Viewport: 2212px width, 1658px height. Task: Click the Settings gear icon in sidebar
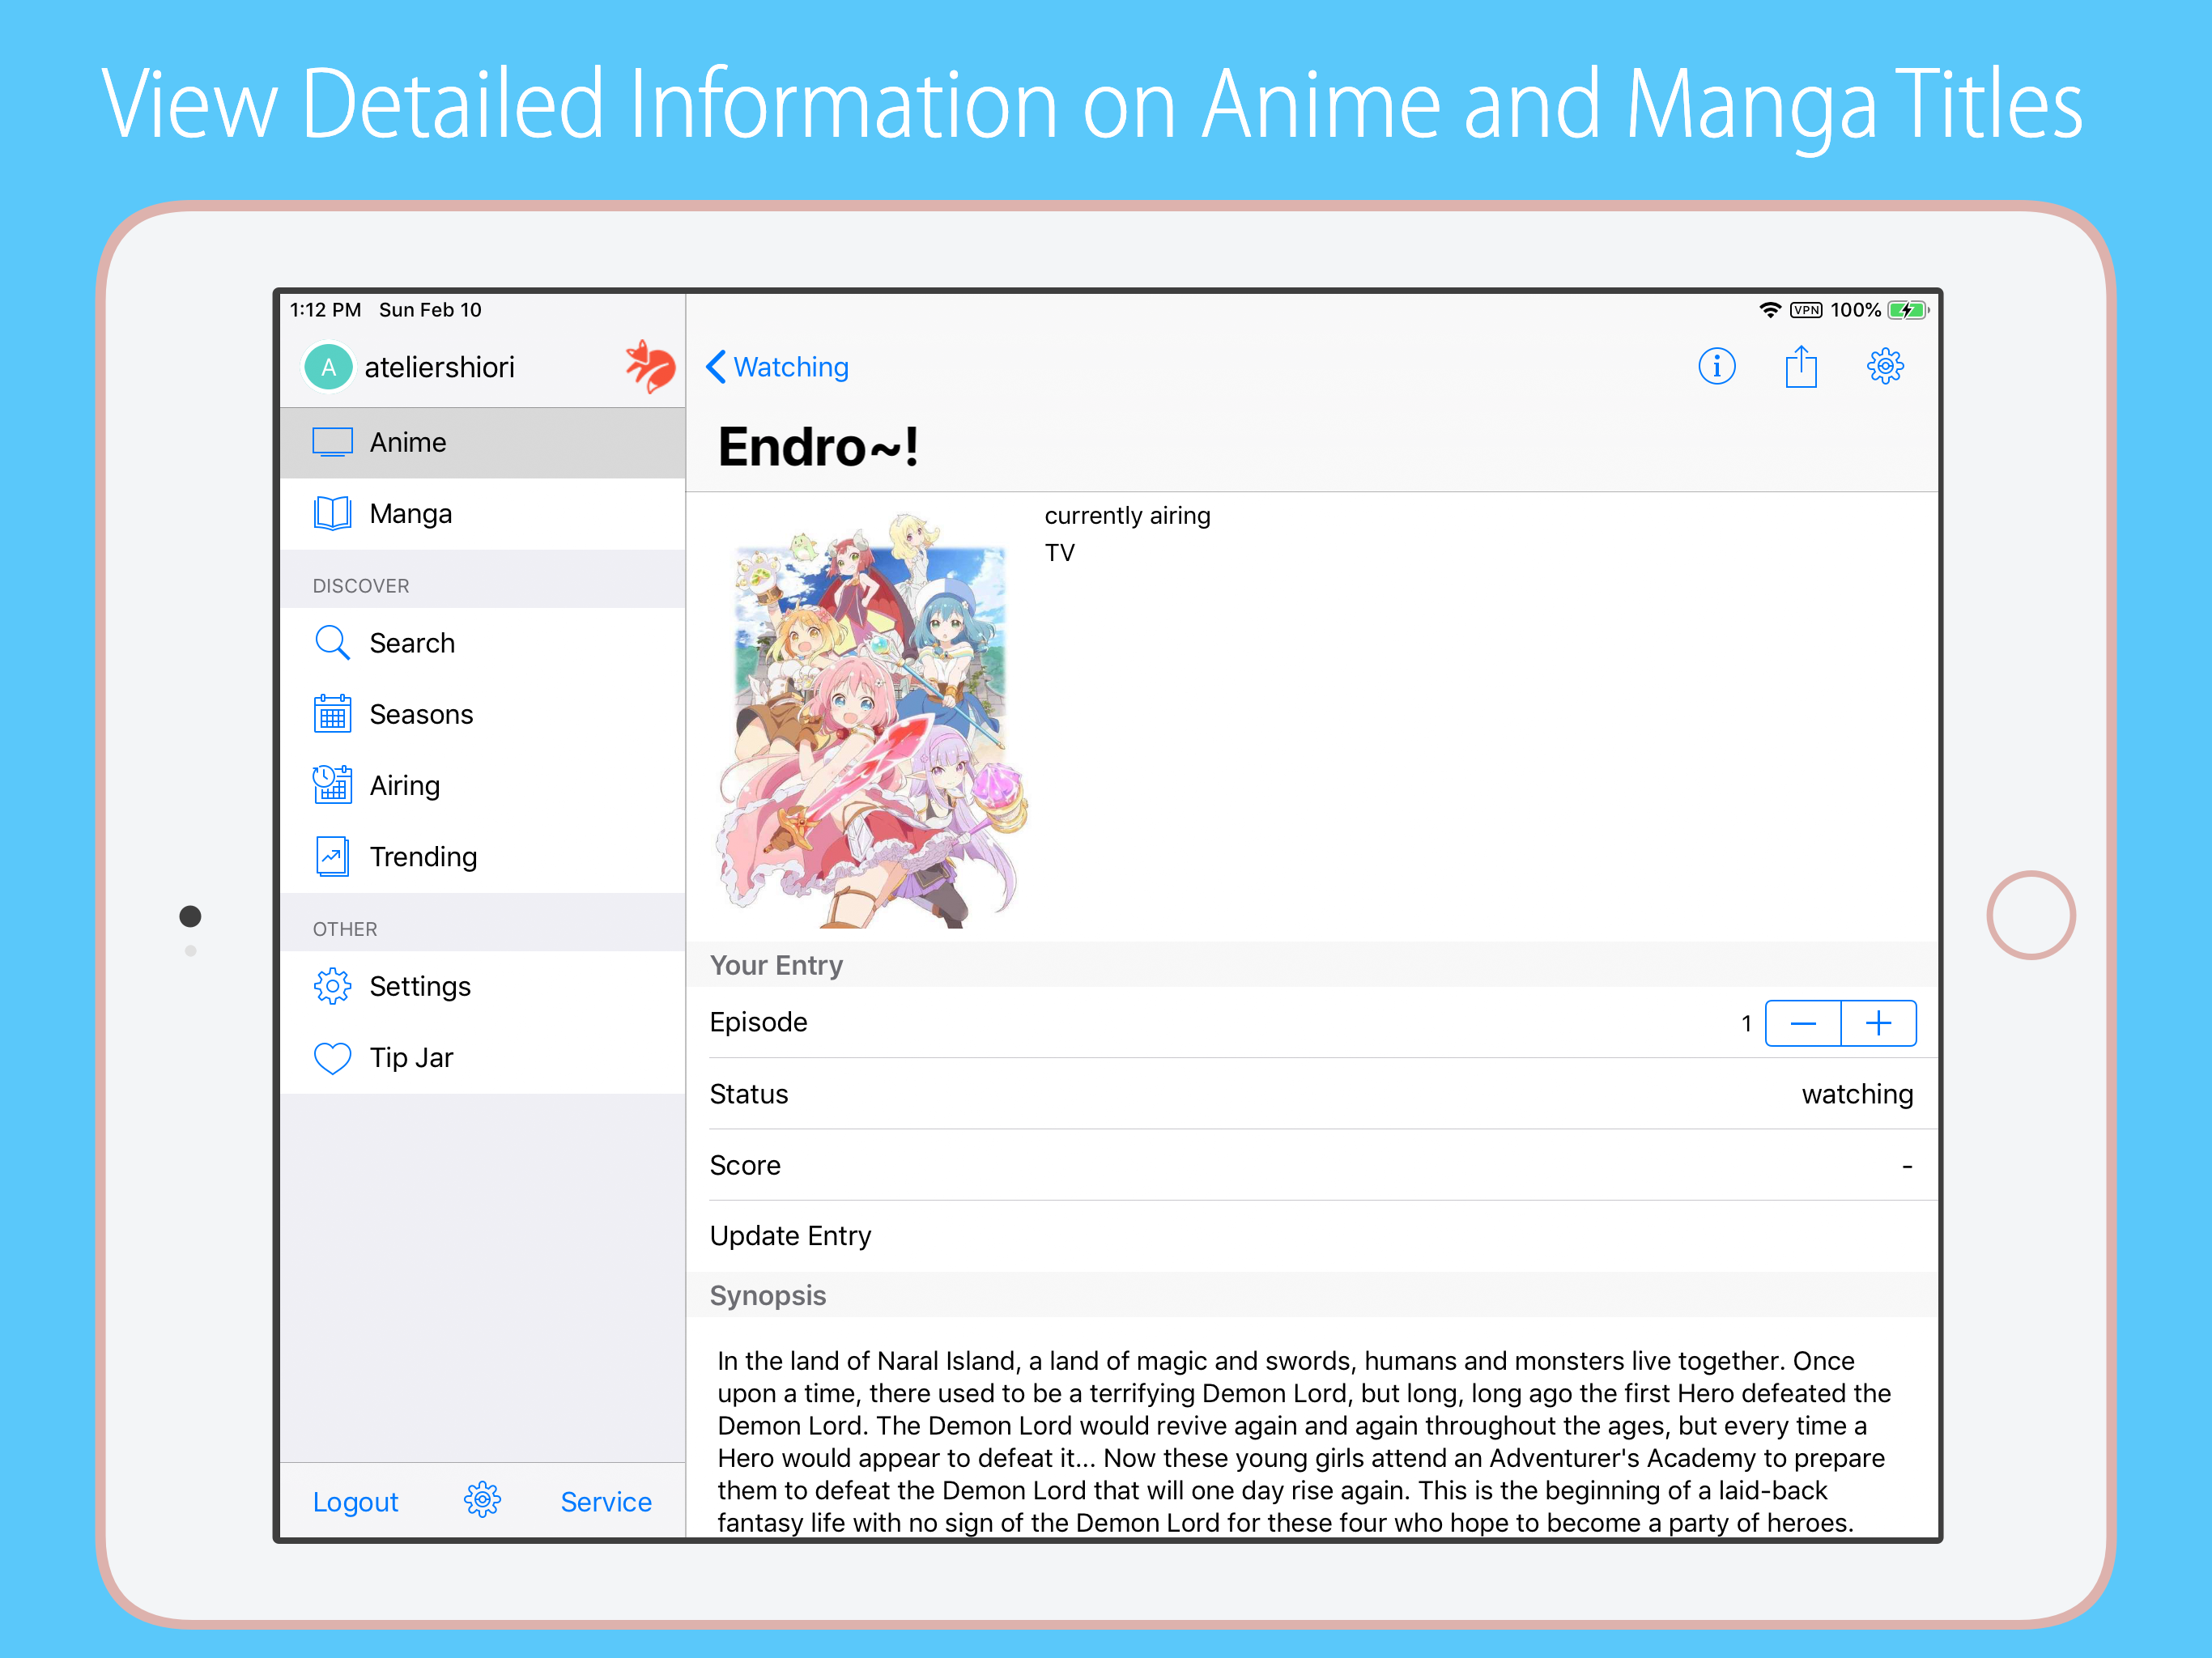(332, 986)
